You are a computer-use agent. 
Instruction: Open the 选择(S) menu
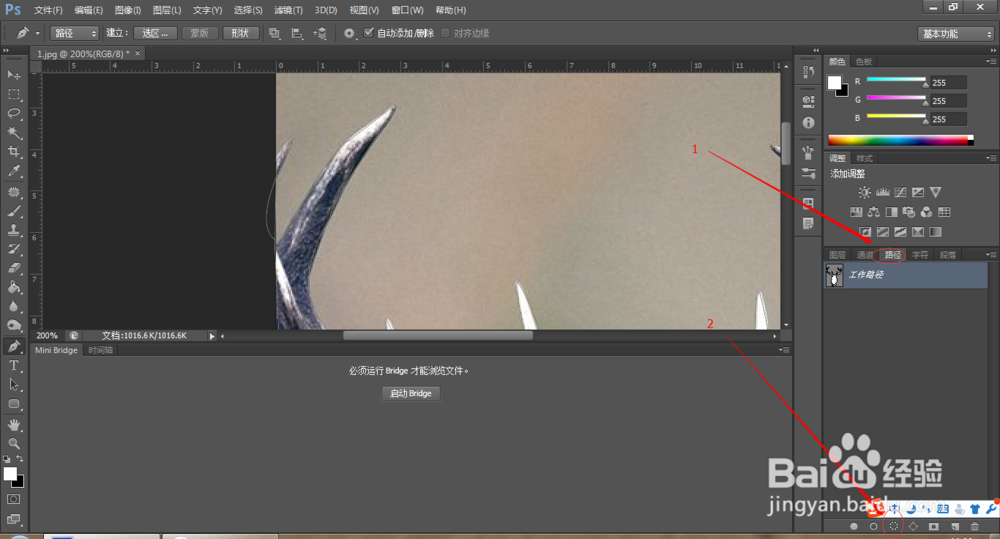point(248,10)
